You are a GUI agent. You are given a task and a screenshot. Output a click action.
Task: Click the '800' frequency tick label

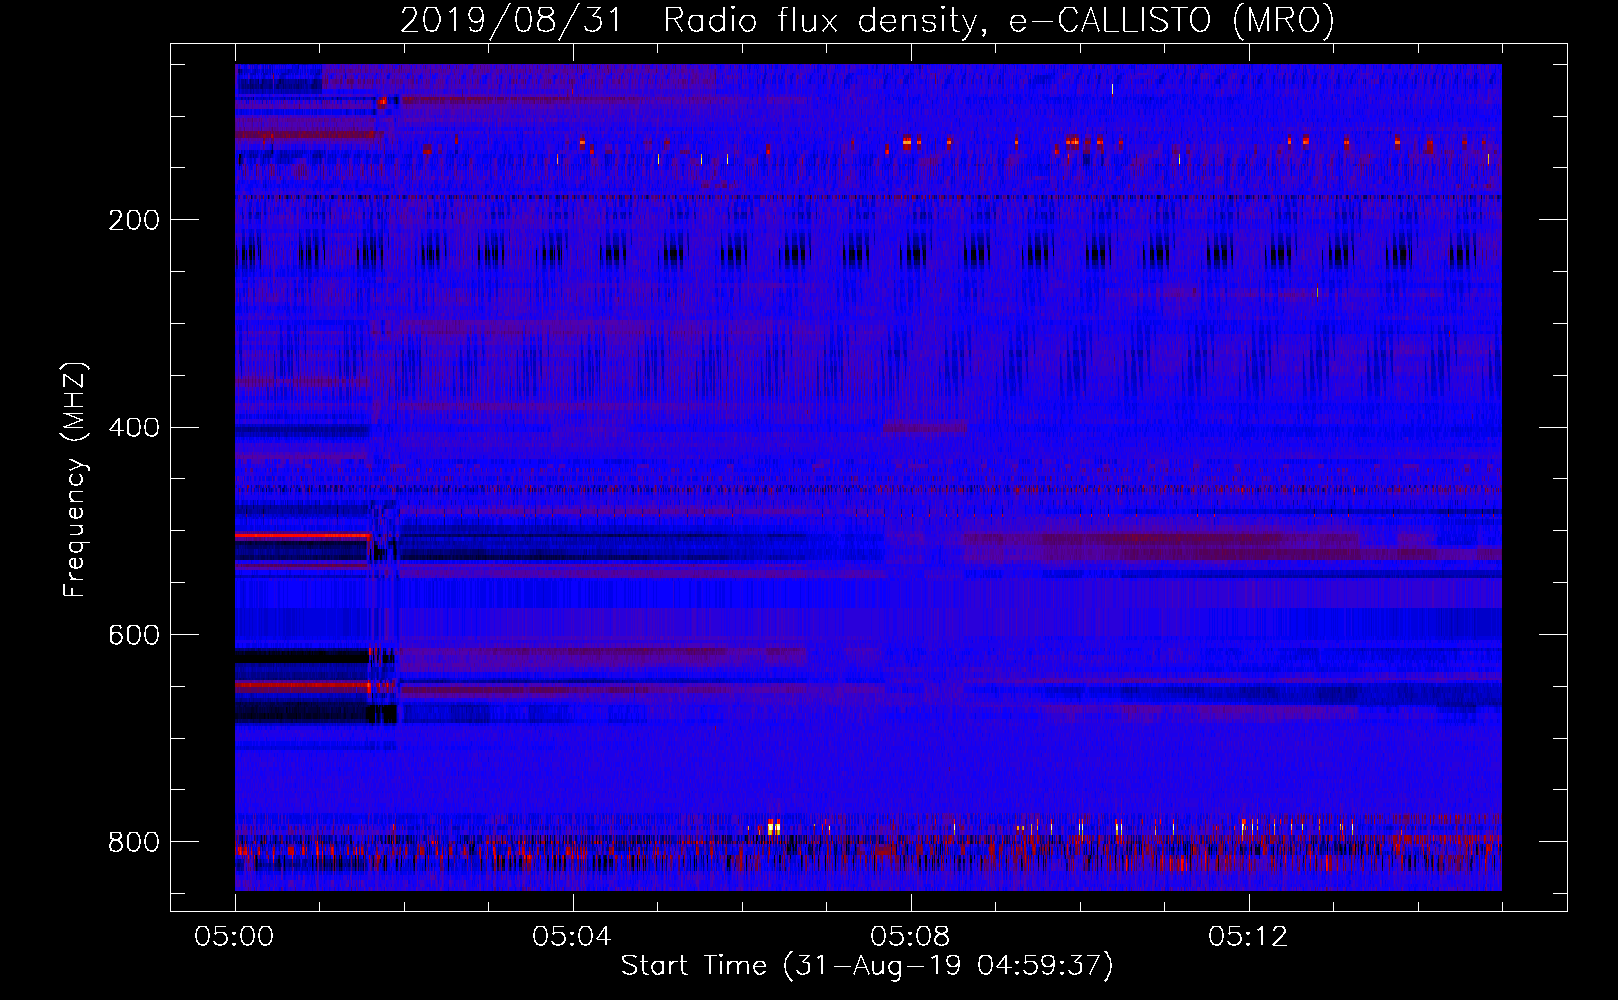[x=134, y=843]
